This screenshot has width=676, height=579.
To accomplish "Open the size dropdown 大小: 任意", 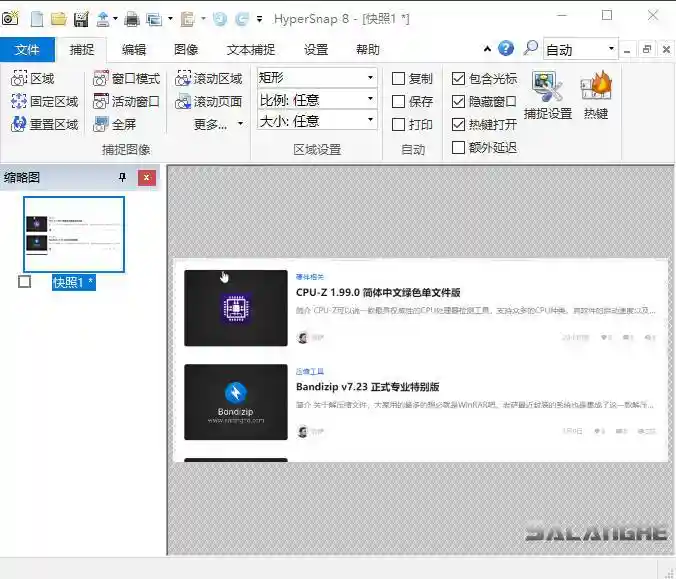I will (x=317, y=120).
